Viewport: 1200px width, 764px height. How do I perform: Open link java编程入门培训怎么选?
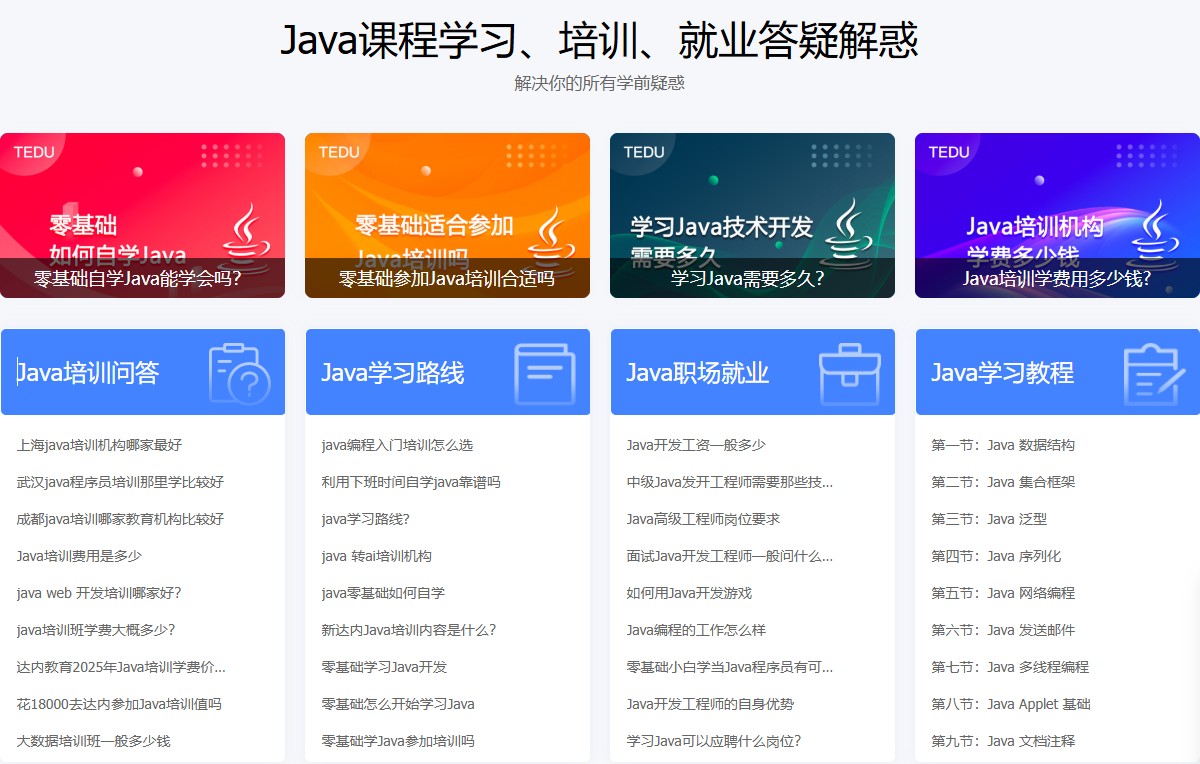pyautogui.click(x=396, y=446)
